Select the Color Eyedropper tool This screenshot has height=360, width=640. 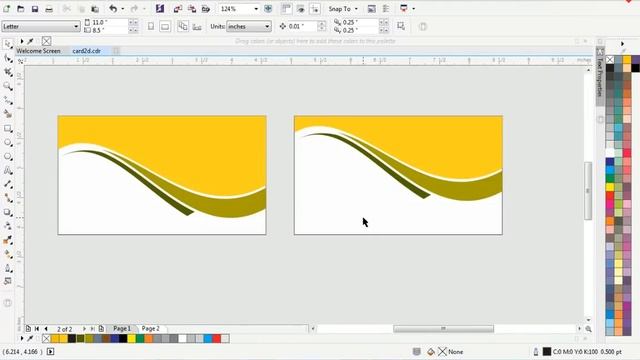coord(7,240)
